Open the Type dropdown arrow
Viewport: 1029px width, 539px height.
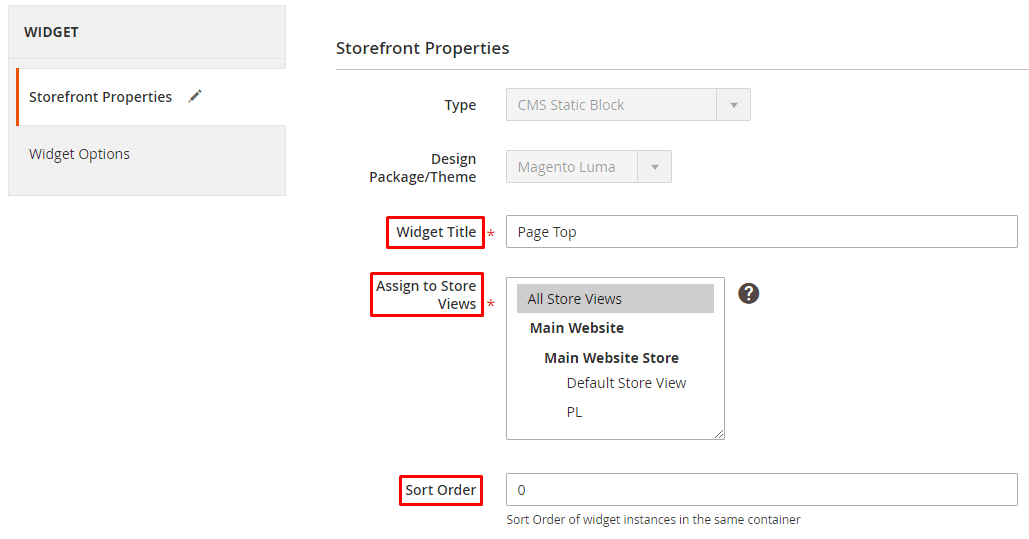[734, 105]
